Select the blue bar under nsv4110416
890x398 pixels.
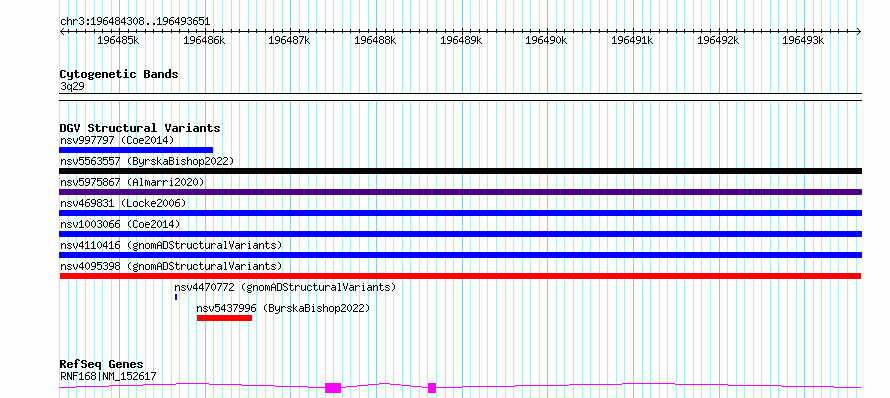click(x=460, y=255)
